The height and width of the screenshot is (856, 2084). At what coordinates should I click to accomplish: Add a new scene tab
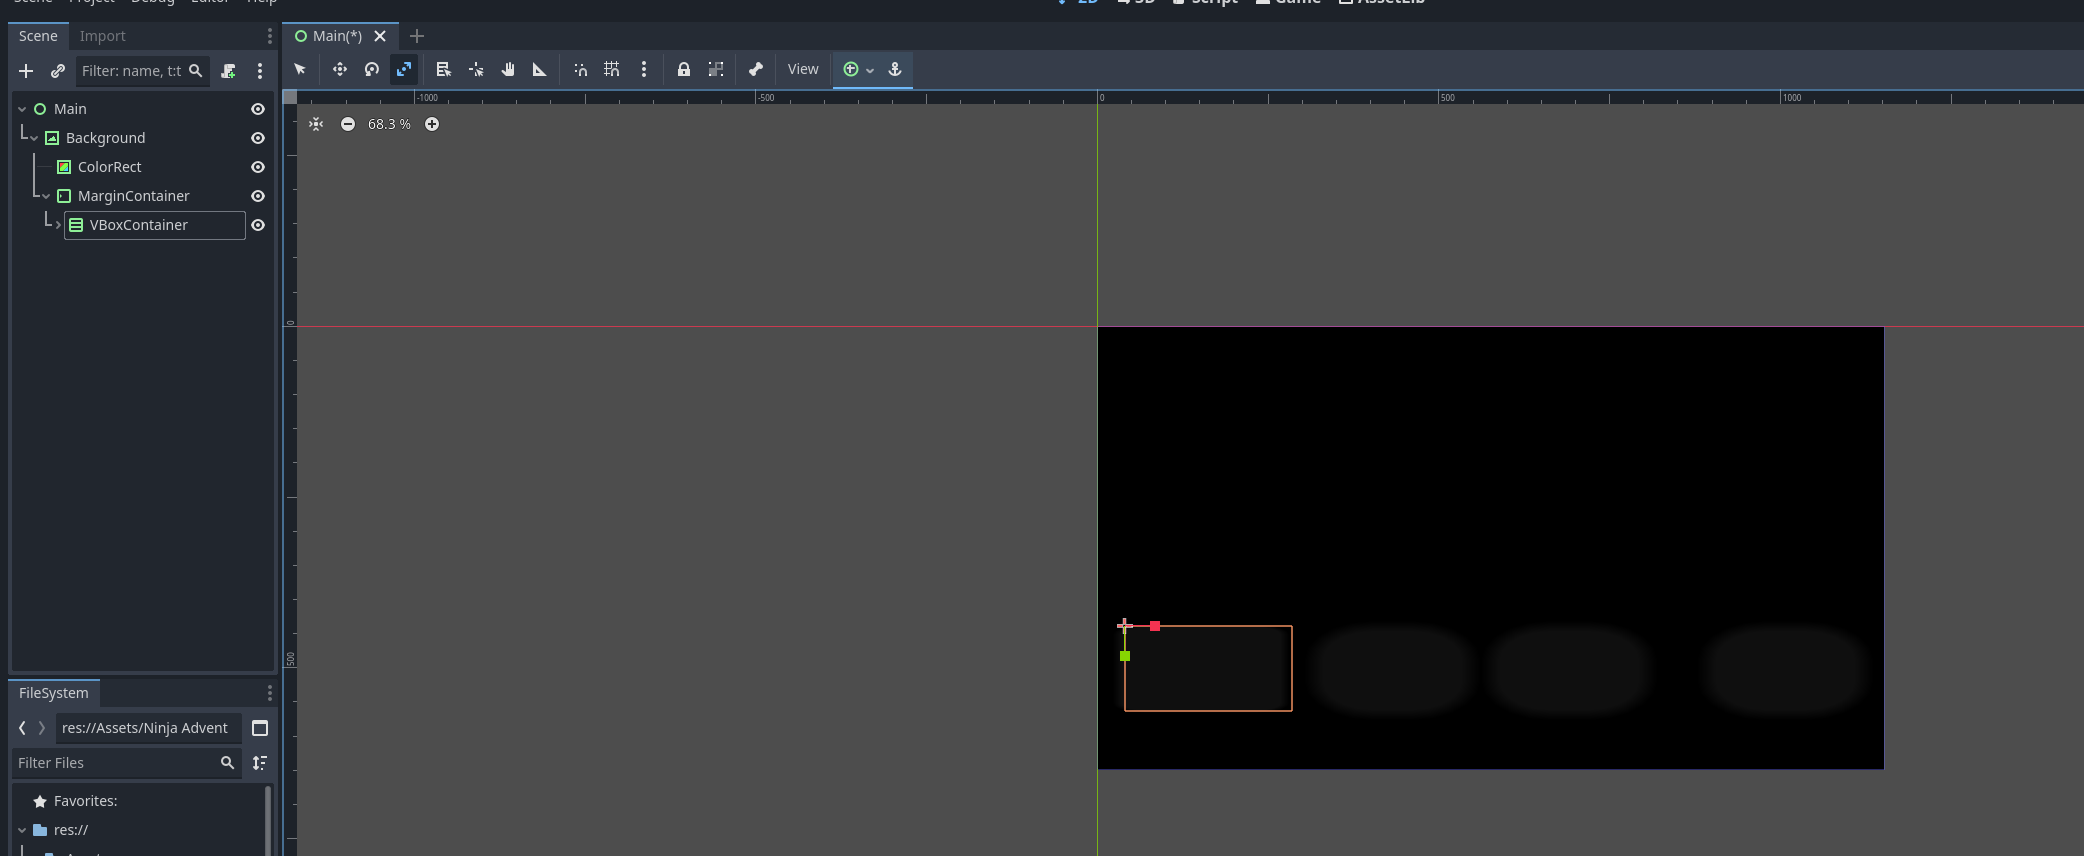click(417, 36)
